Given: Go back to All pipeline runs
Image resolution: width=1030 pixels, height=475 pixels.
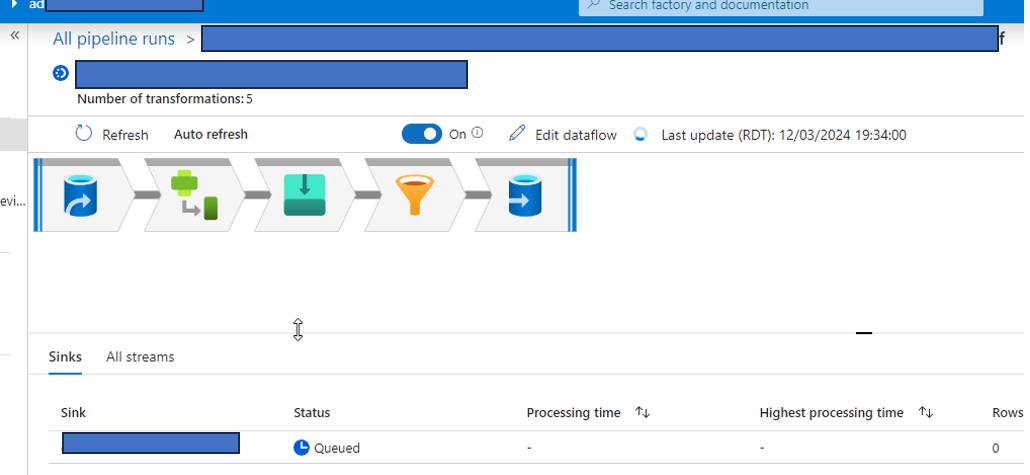Looking at the screenshot, I should pos(114,39).
